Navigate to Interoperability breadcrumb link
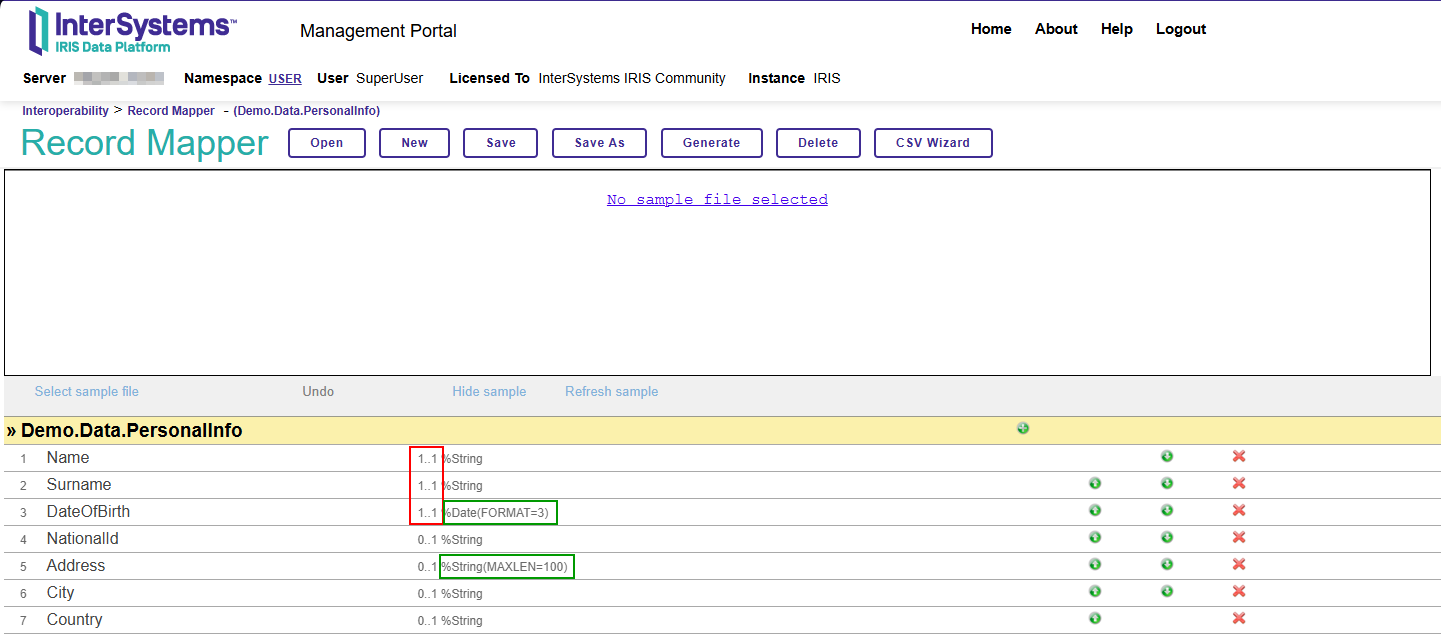Image resolution: width=1441 pixels, height=644 pixels. [x=65, y=111]
